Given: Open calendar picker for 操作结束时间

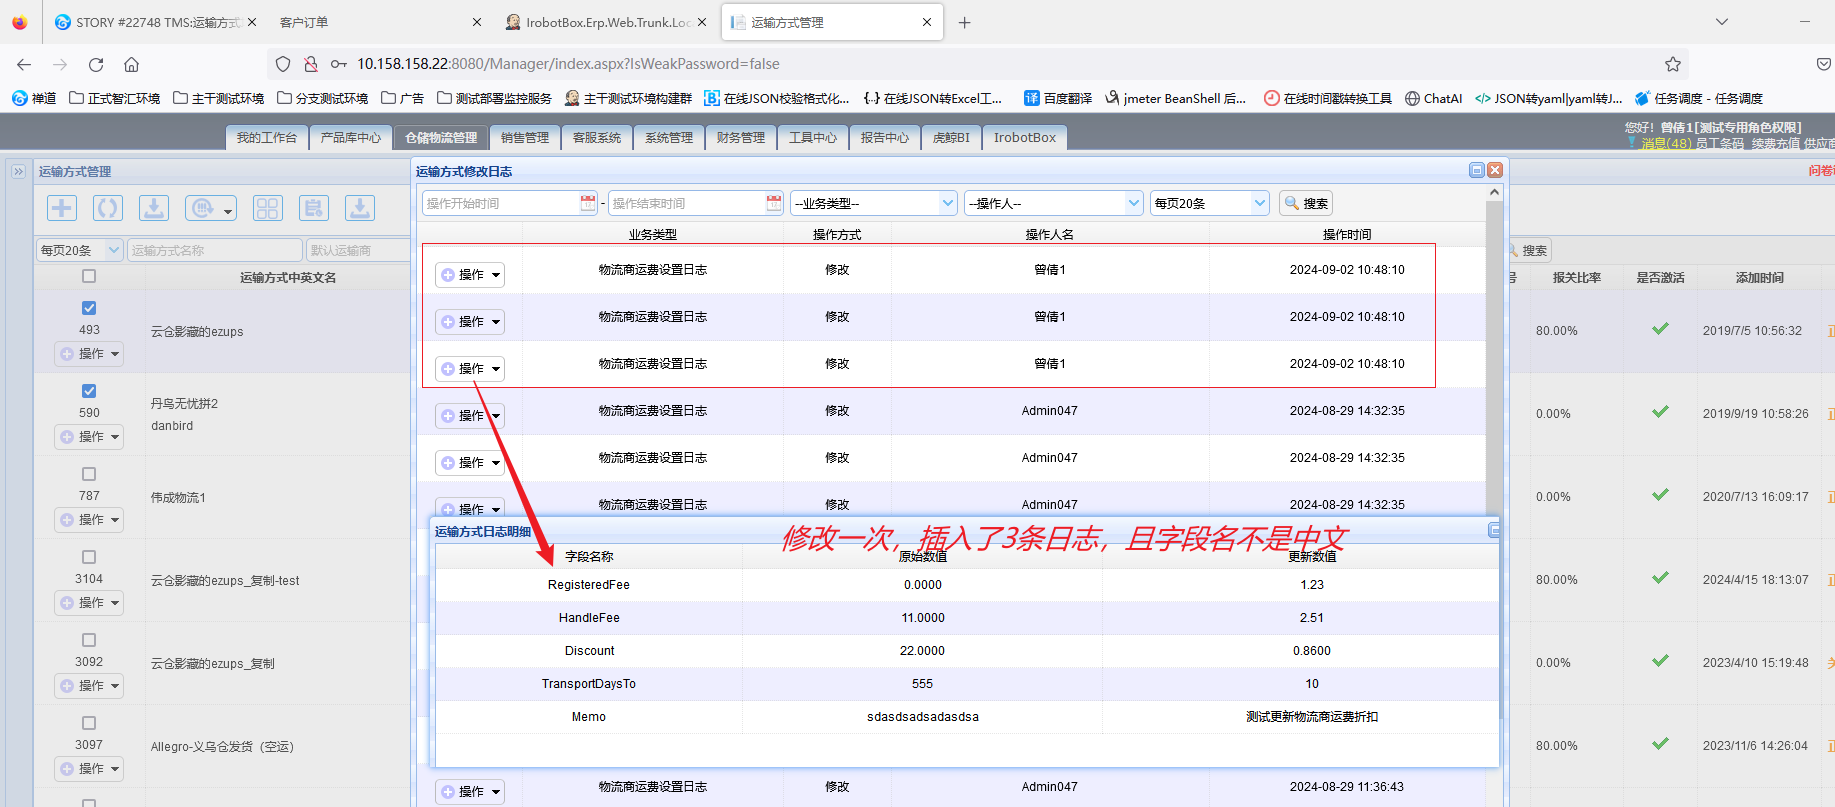Looking at the screenshot, I should pyautogui.click(x=774, y=203).
